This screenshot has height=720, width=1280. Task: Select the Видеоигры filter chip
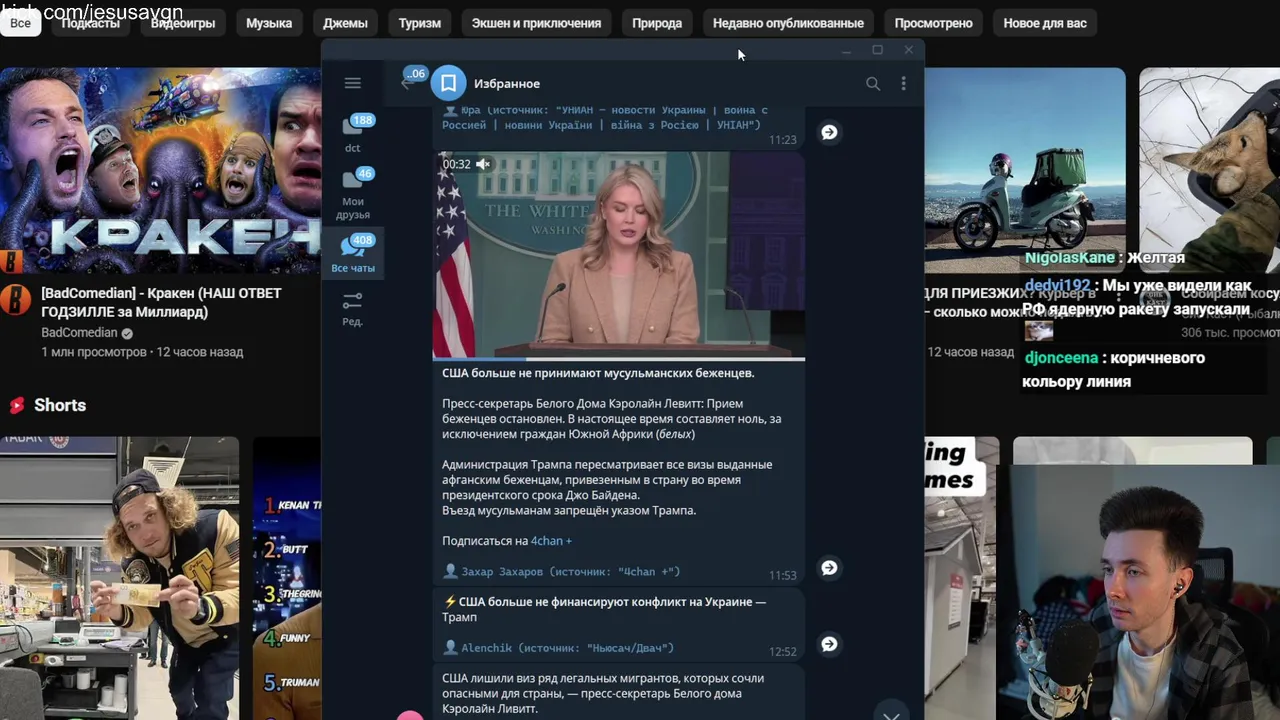182,23
